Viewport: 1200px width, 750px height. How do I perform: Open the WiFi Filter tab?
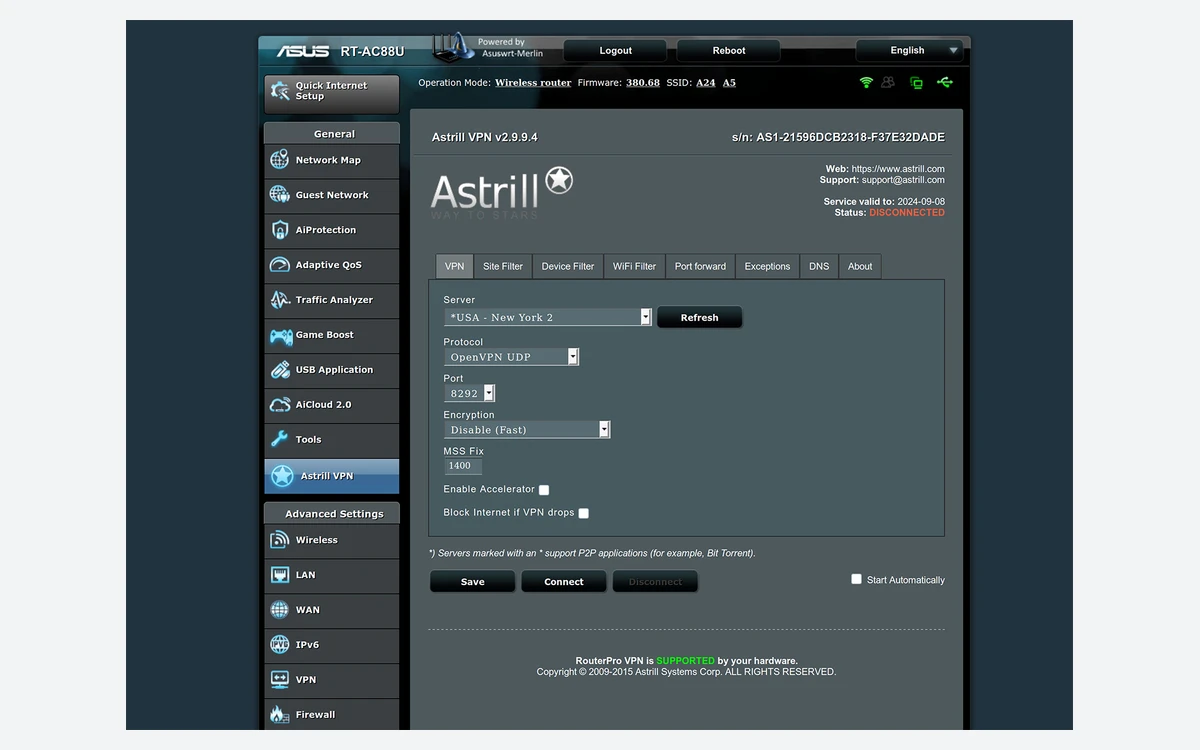click(x=634, y=266)
